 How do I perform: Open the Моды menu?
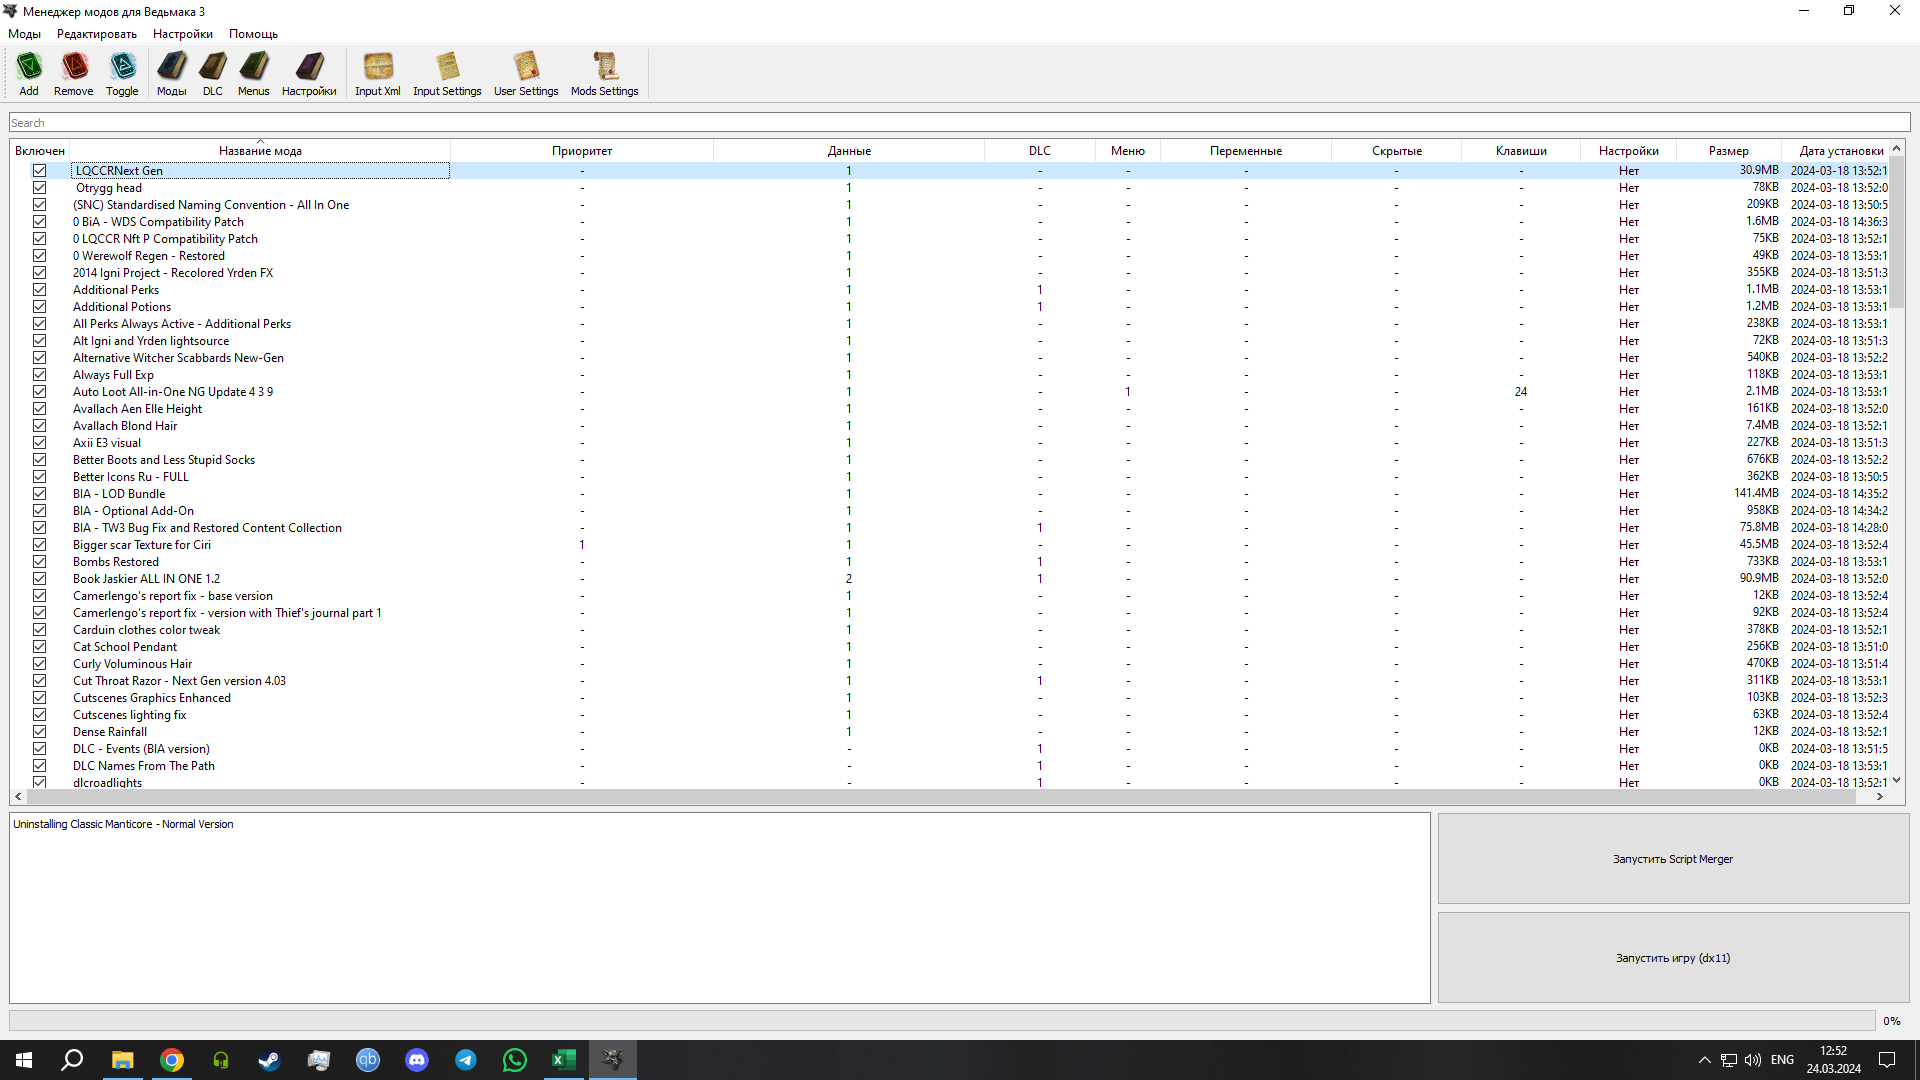click(x=24, y=34)
